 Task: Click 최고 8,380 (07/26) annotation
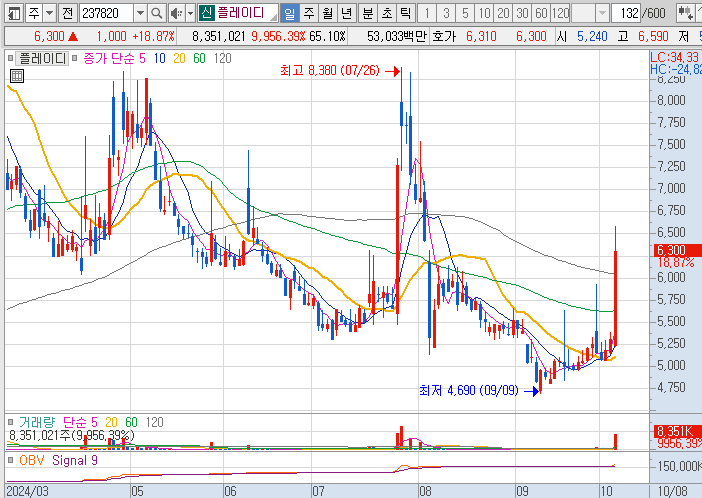click(330, 70)
